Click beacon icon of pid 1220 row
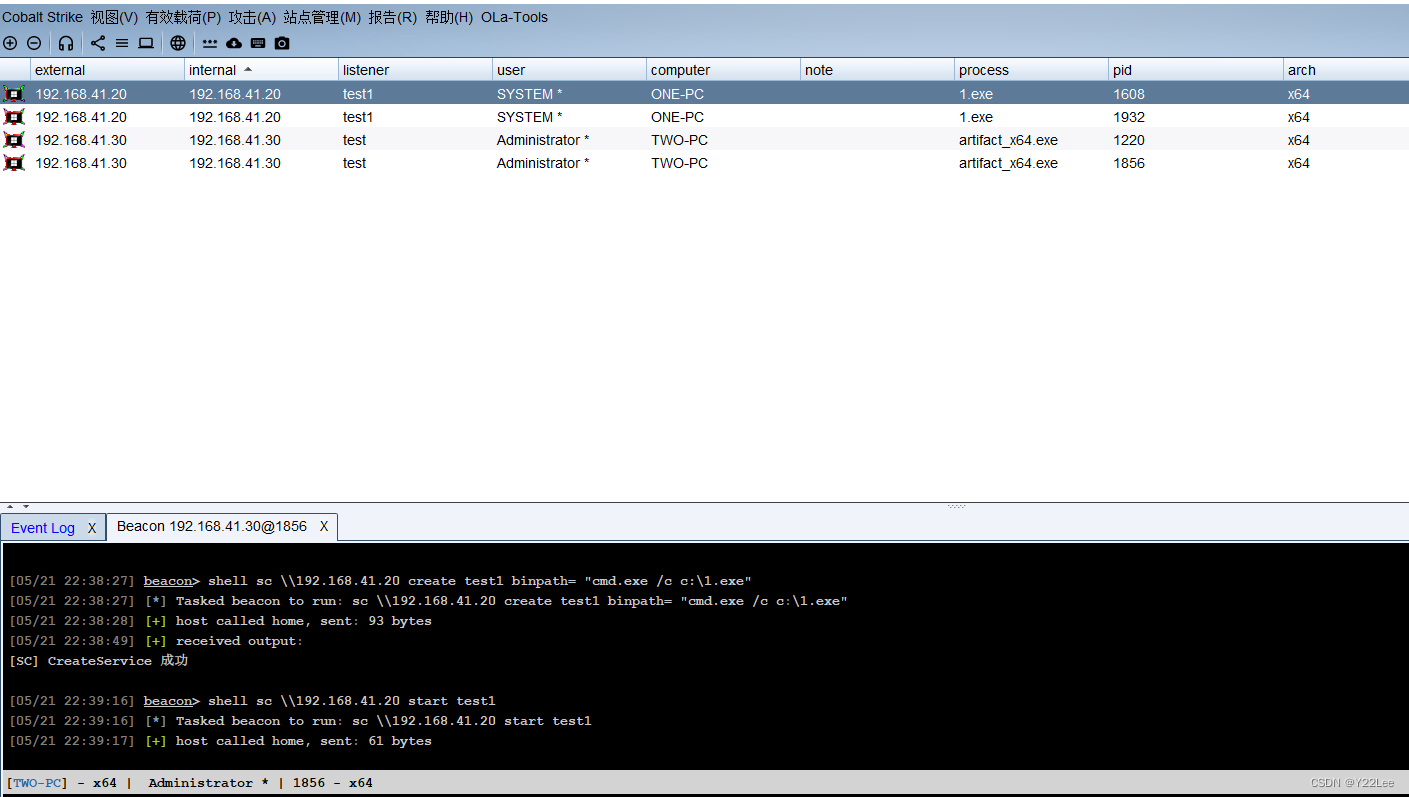 [14, 140]
